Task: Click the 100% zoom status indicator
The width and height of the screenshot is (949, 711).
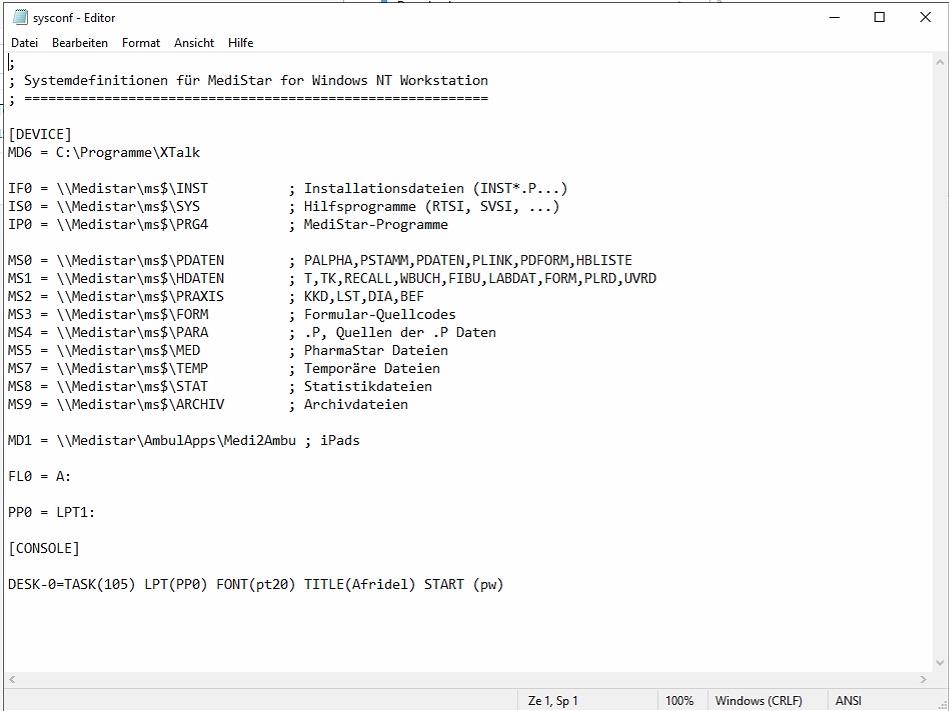Action: pos(679,701)
